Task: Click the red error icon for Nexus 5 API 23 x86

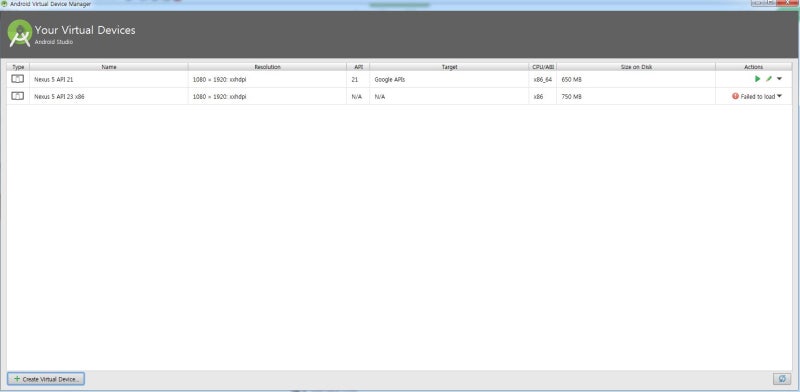Action: tap(735, 96)
